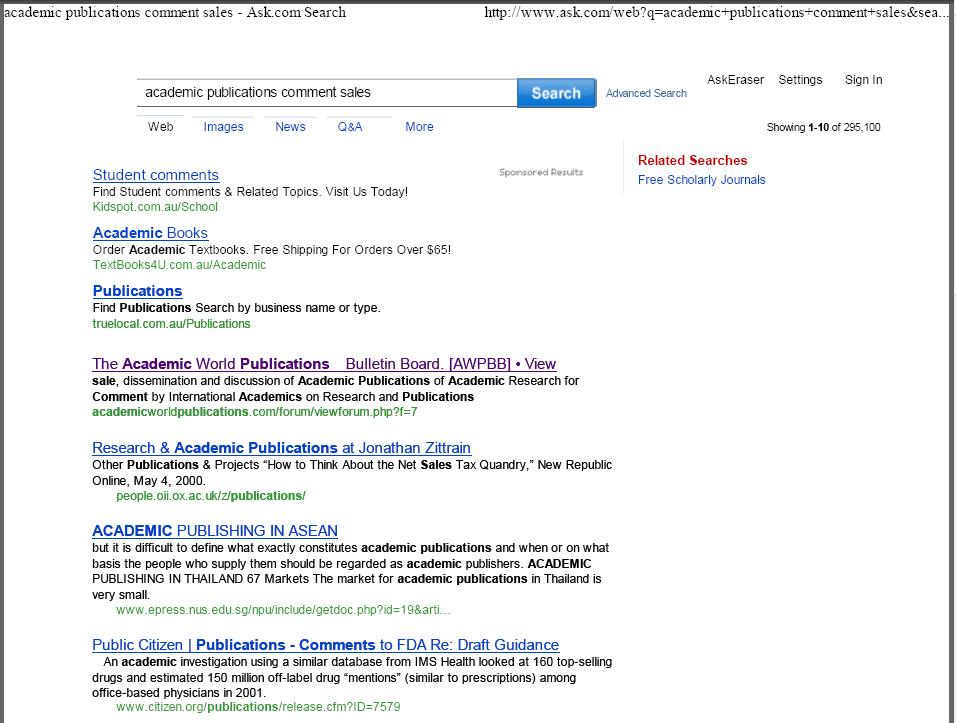Open the Student comments sponsored result
This screenshot has height=723, width=956.
(155, 175)
